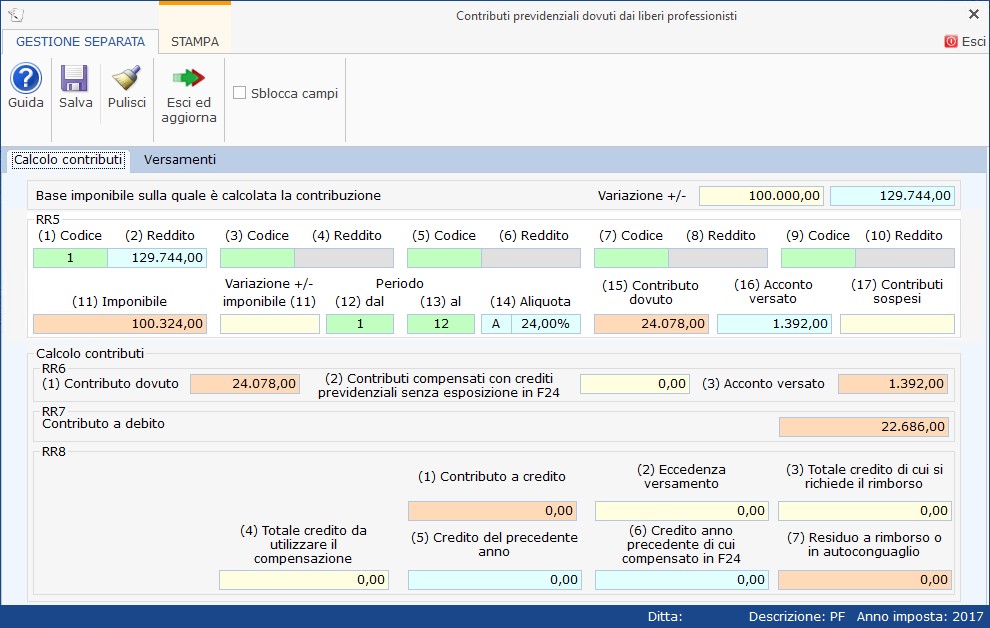990x628 pixels.
Task: Enable the Sblocca campi checkbox
Action: [x=239, y=93]
